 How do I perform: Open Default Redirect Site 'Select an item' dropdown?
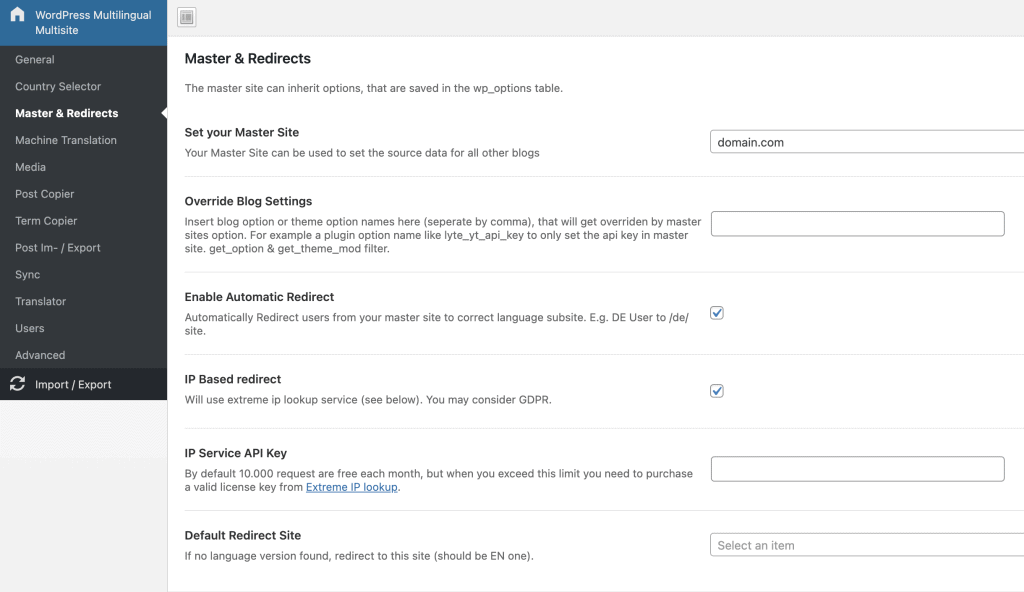(867, 545)
